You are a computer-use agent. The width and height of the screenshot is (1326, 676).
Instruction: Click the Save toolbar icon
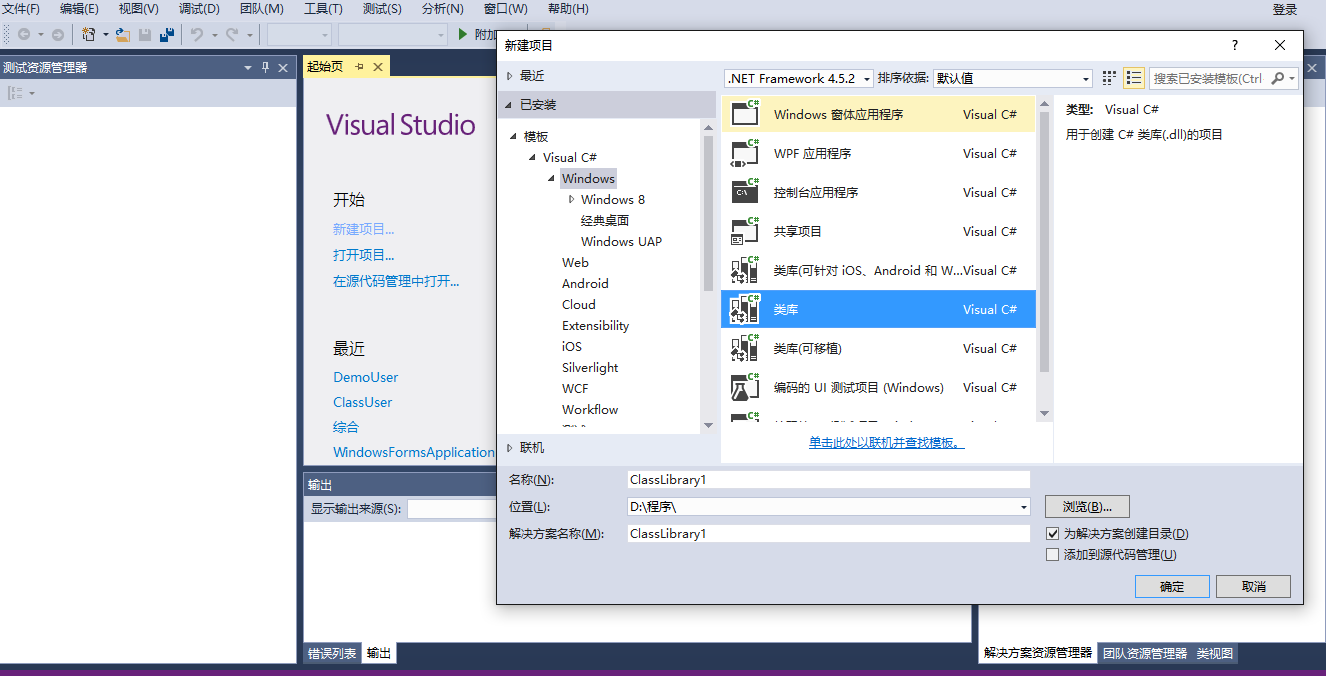(x=145, y=34)
